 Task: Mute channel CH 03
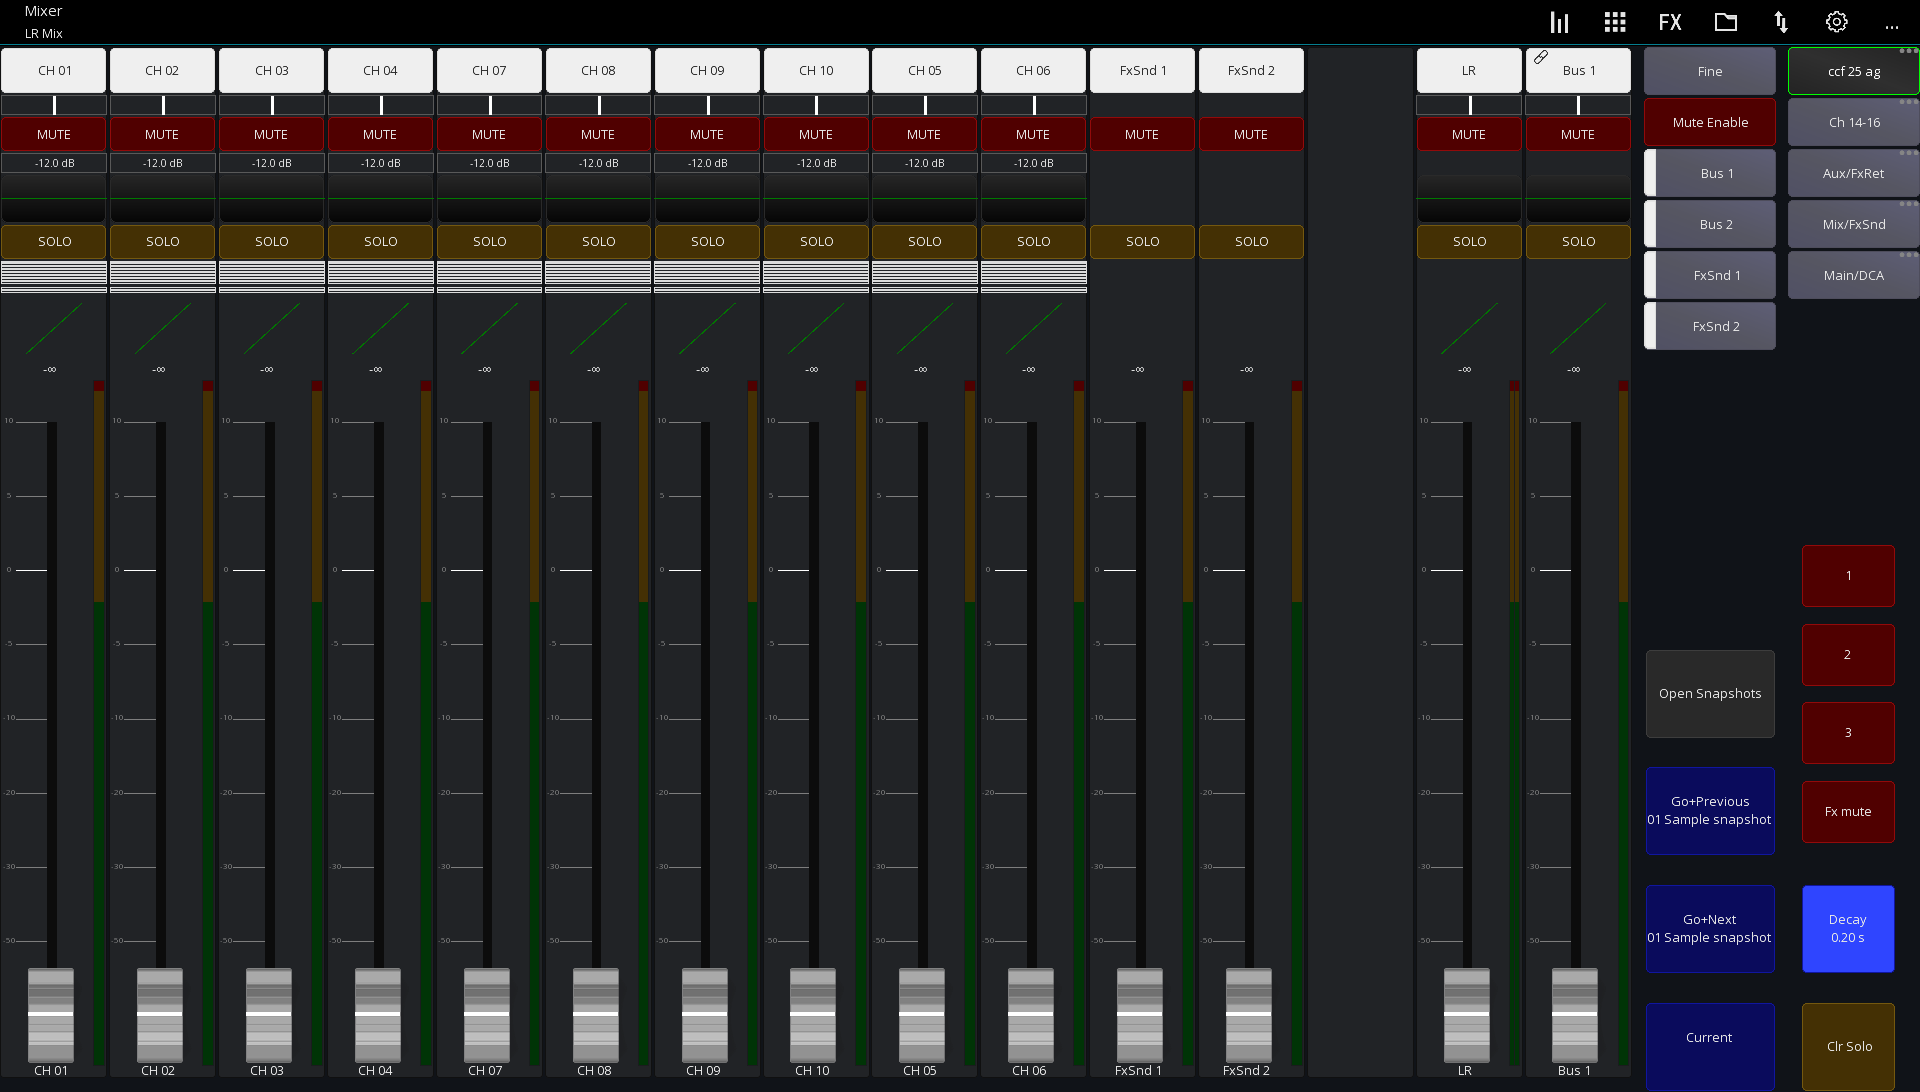pos(271,134)
